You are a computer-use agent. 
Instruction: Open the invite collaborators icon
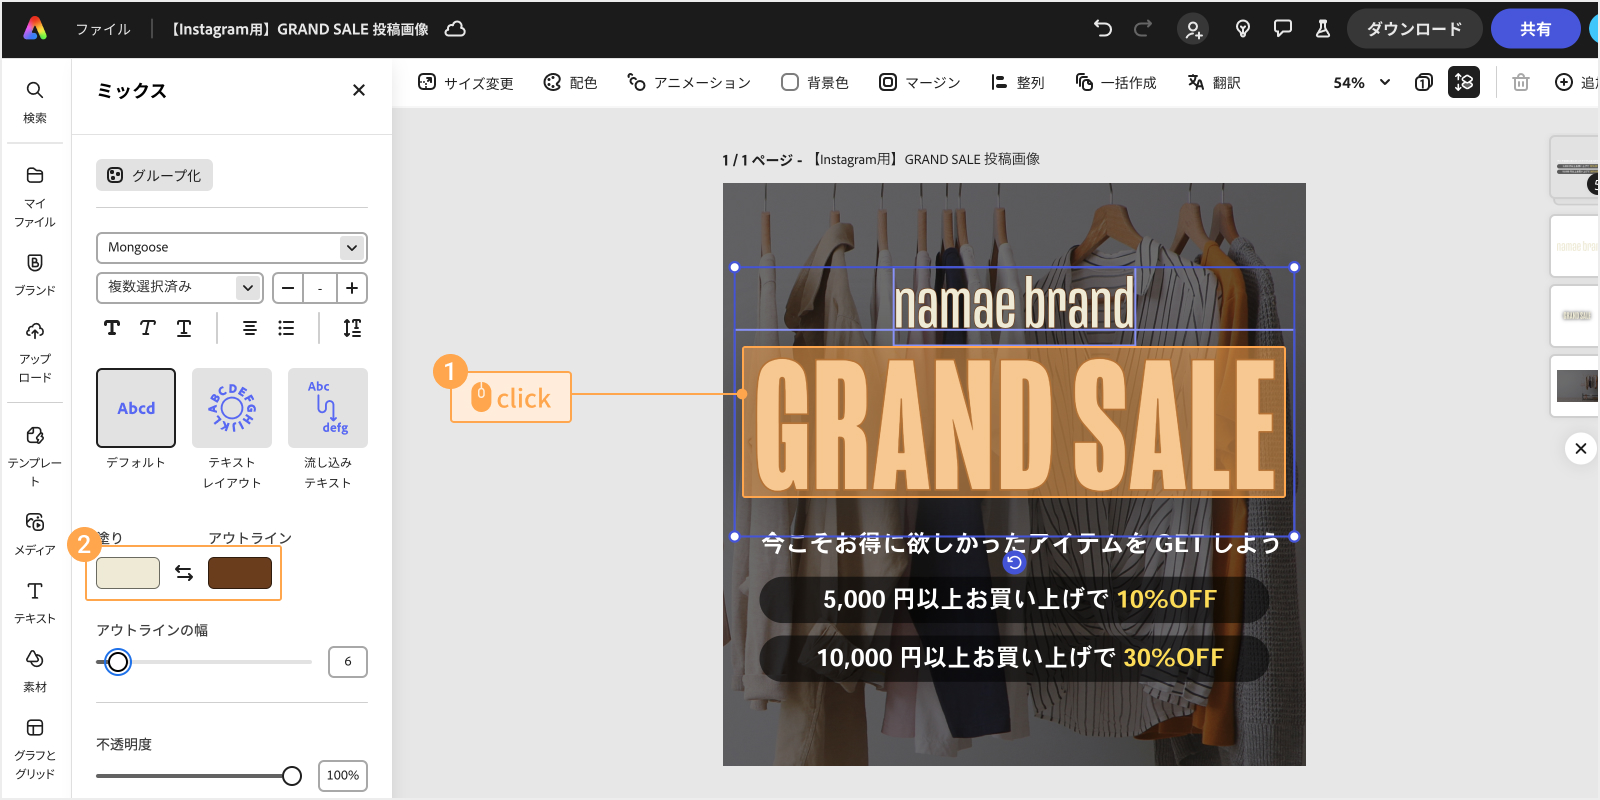tap(1193, 29)
